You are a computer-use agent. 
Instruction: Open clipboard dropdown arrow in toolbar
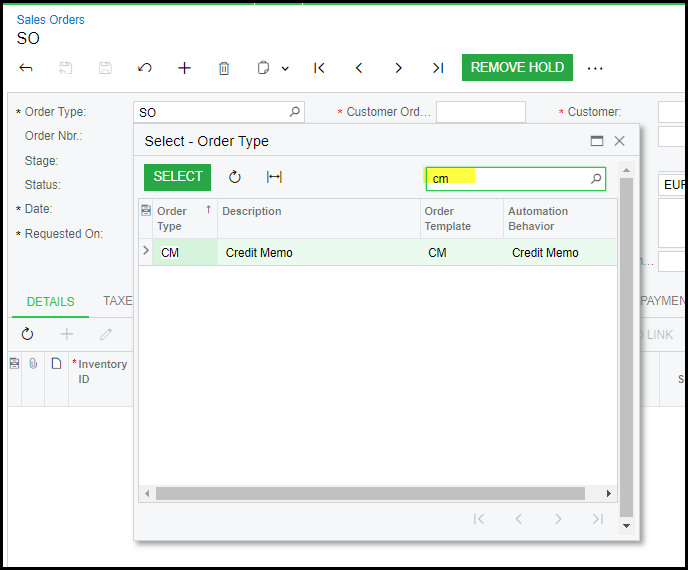(x=285, y=69)
